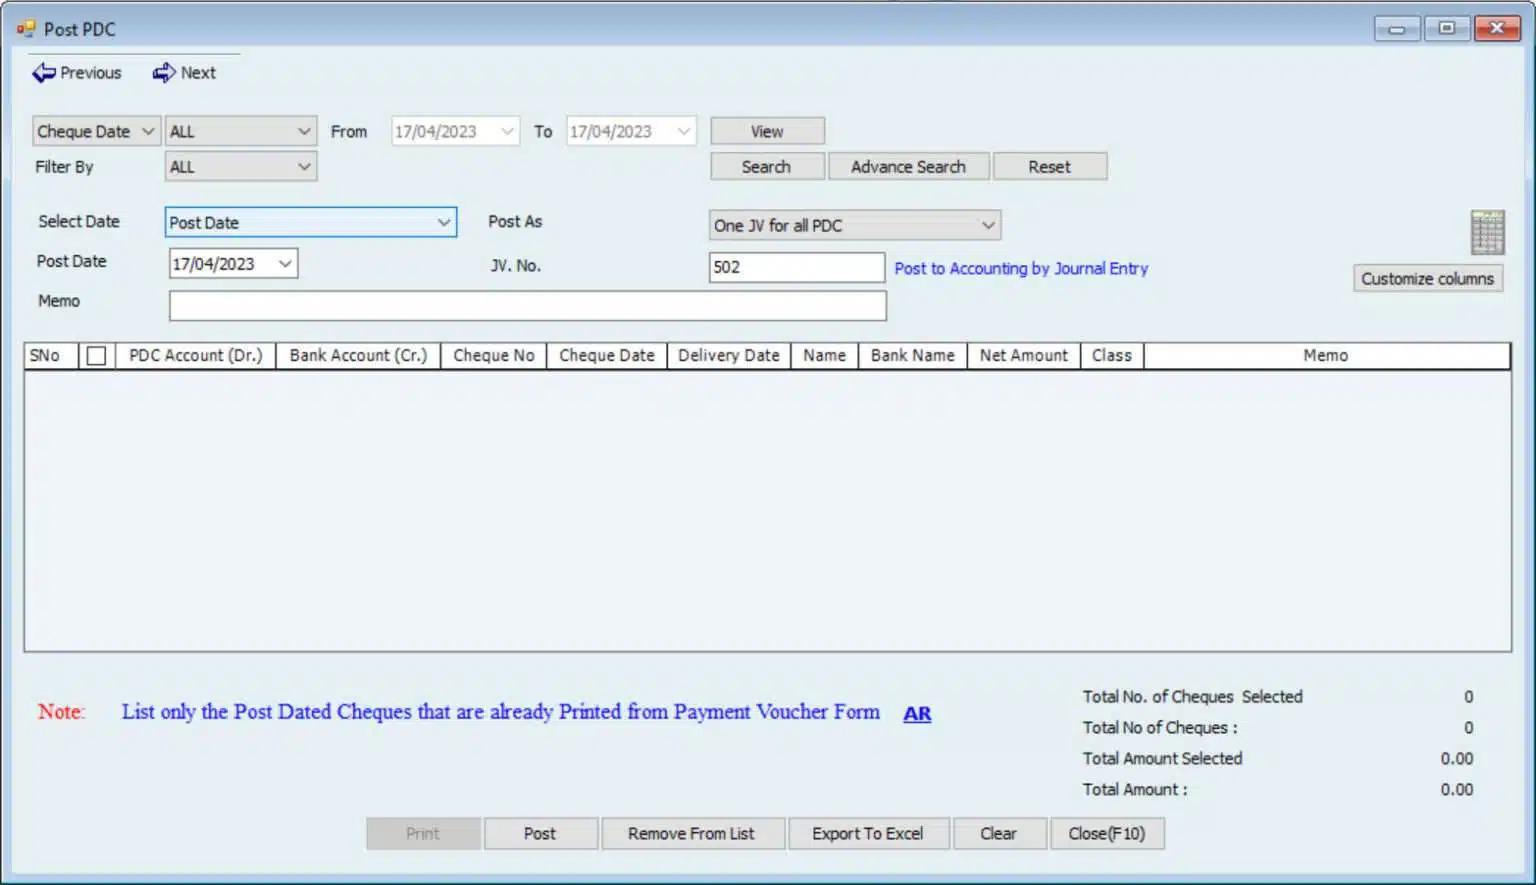
Task: Sort by Net Amount column header
Action: click(x=1023, y=356)
